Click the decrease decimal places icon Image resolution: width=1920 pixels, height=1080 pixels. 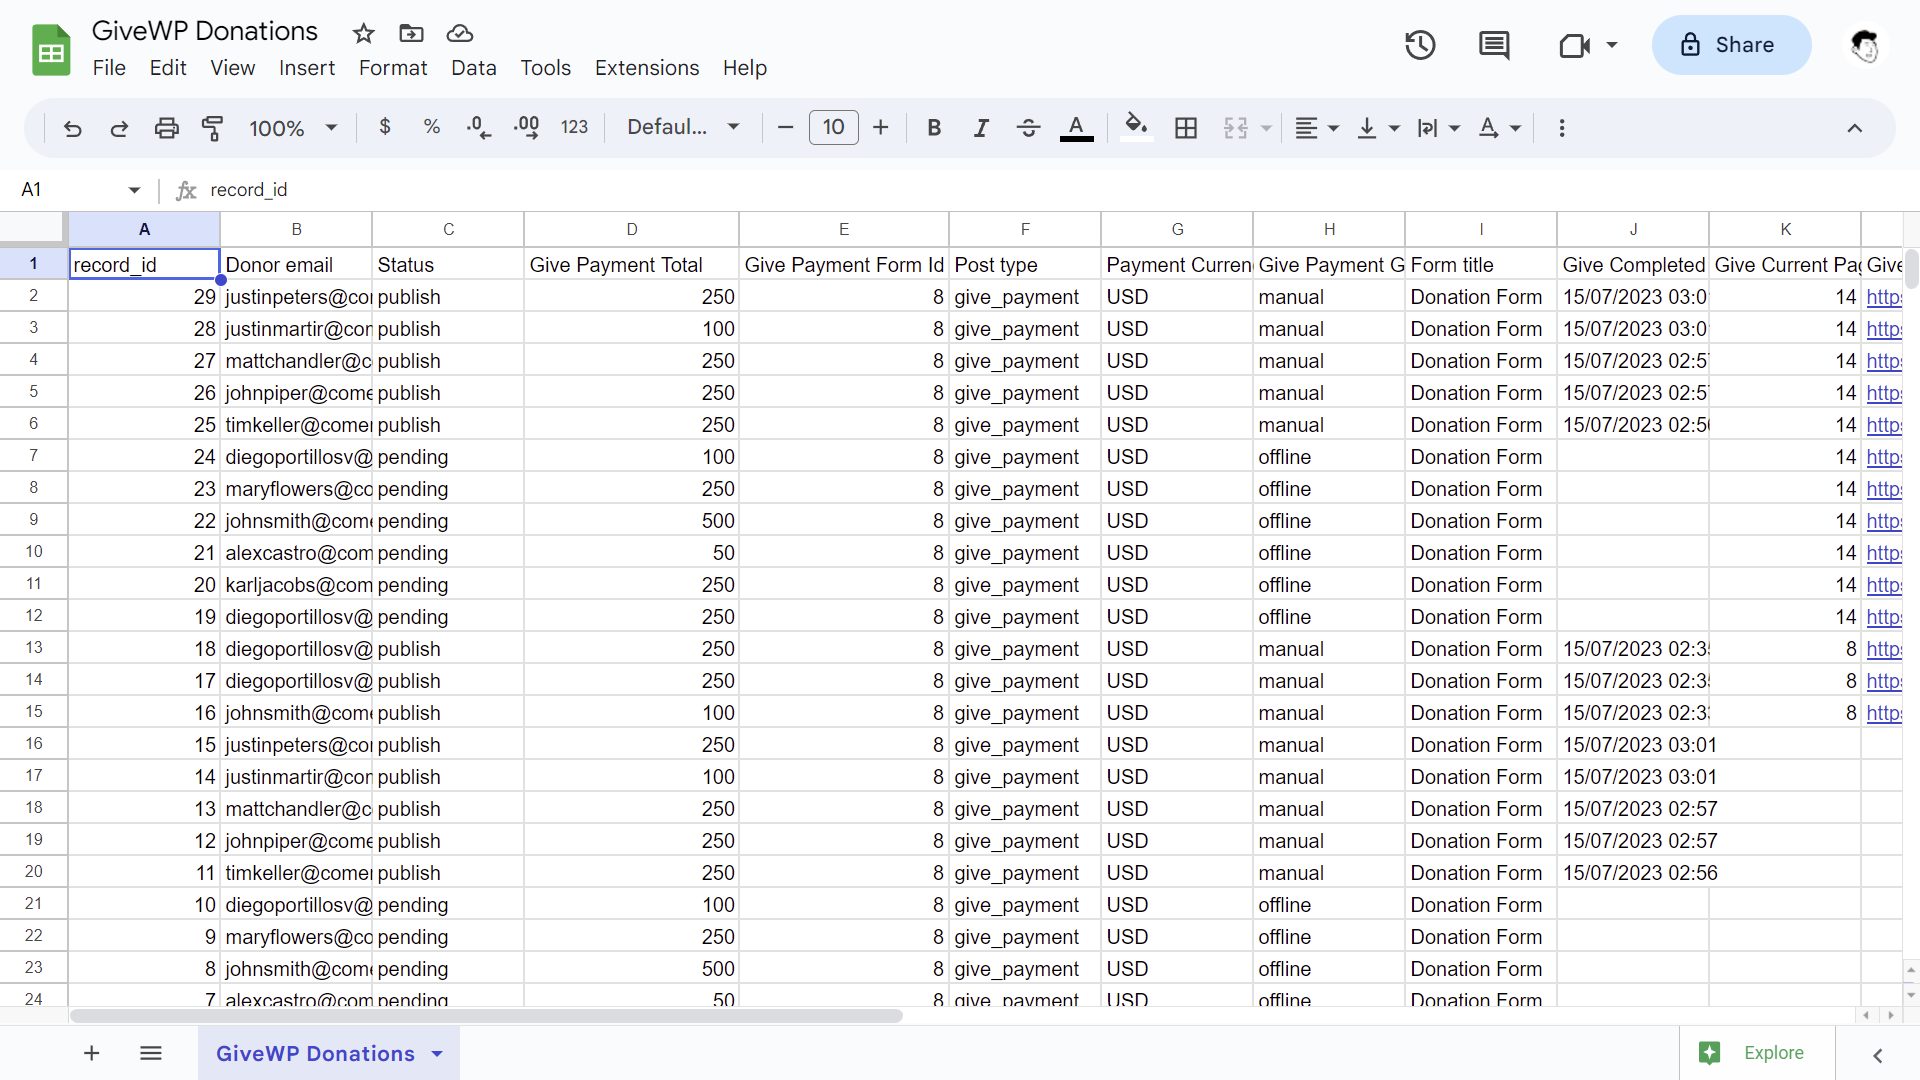(478, 127)
